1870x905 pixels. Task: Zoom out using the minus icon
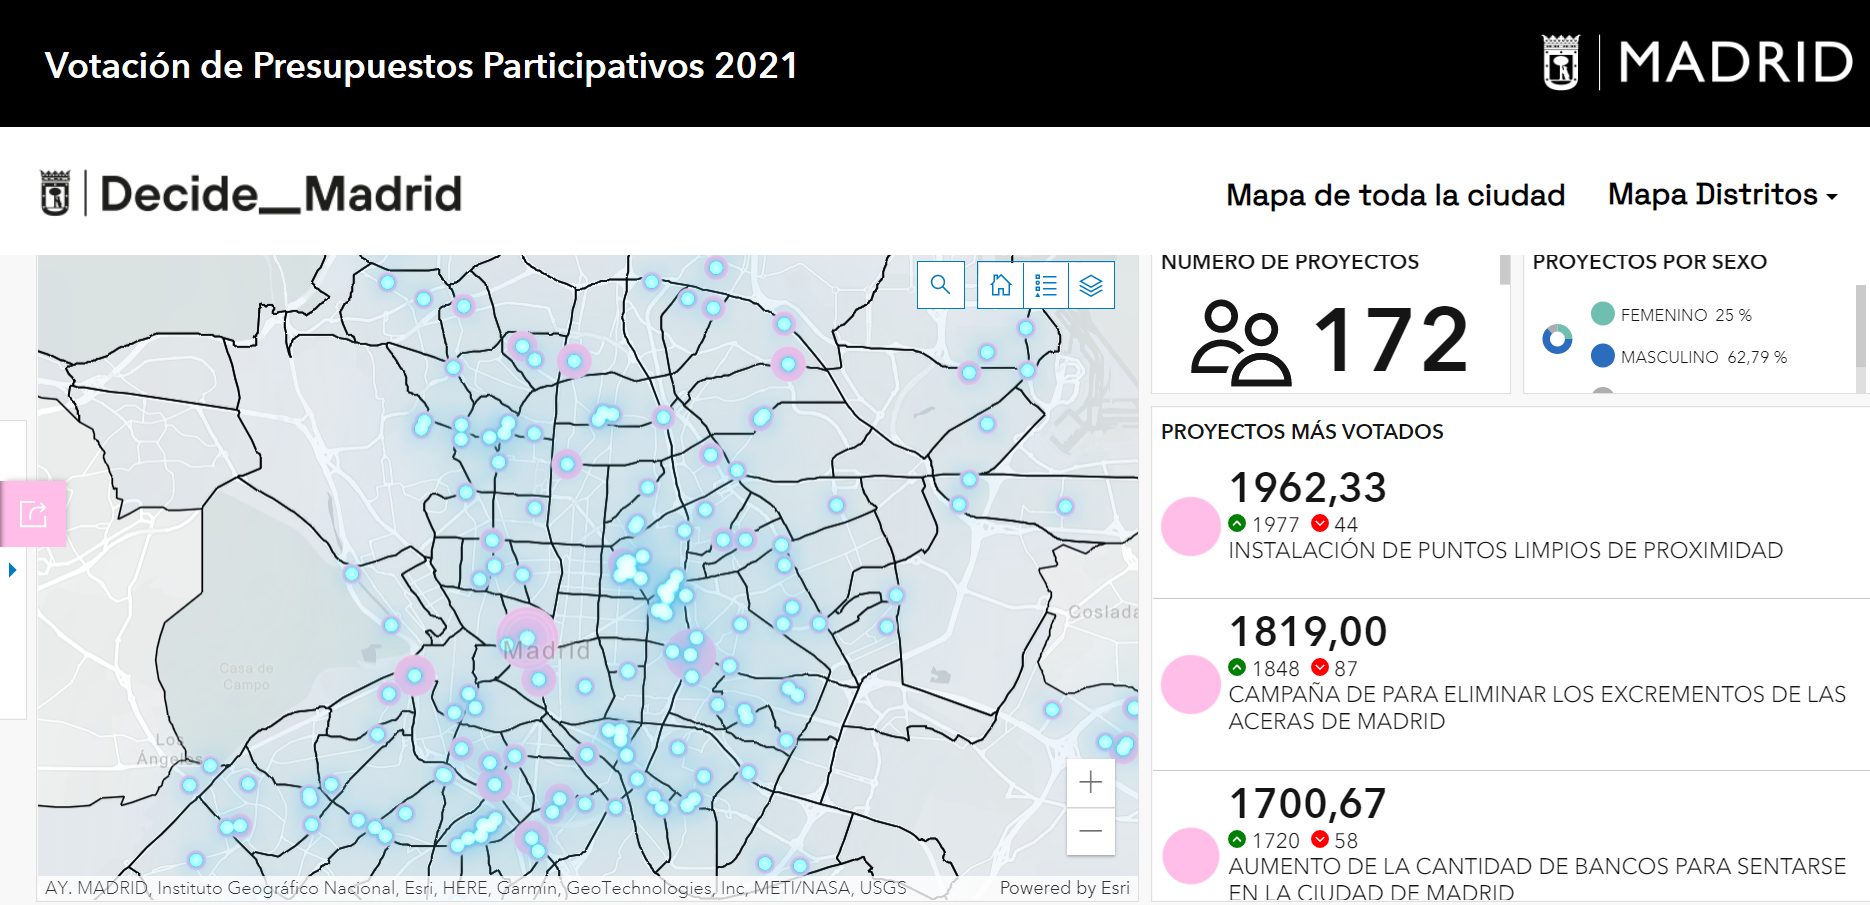[1090, 830]
